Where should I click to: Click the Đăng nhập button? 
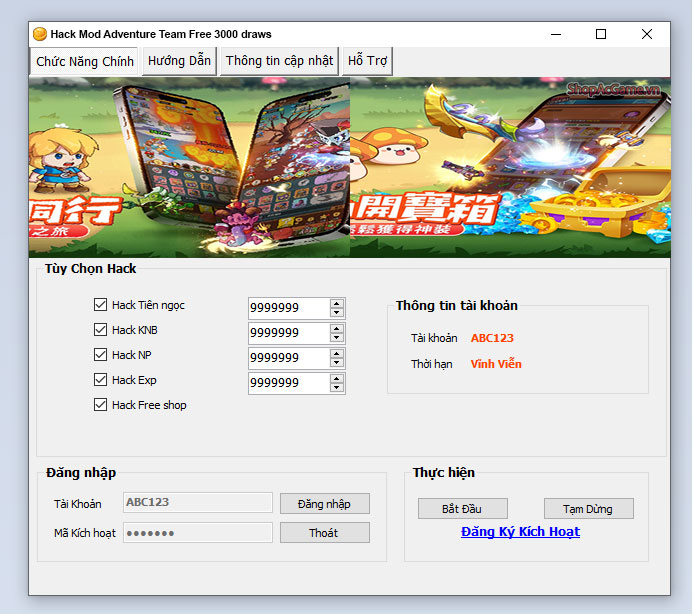[x=324, y=504]
